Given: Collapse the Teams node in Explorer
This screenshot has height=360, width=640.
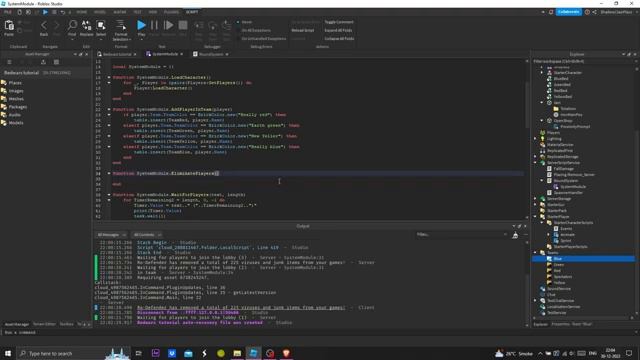Looking at the screenshot, I should (x=535, y=253).
